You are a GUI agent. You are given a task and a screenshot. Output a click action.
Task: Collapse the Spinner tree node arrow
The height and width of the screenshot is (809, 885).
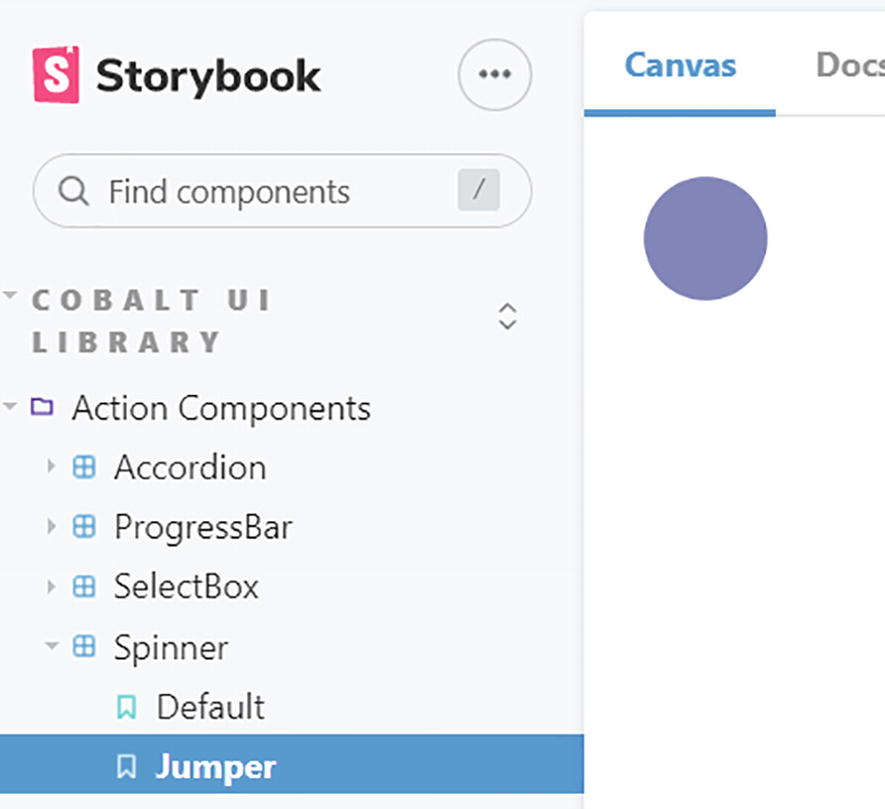click(x=52, y=646)
